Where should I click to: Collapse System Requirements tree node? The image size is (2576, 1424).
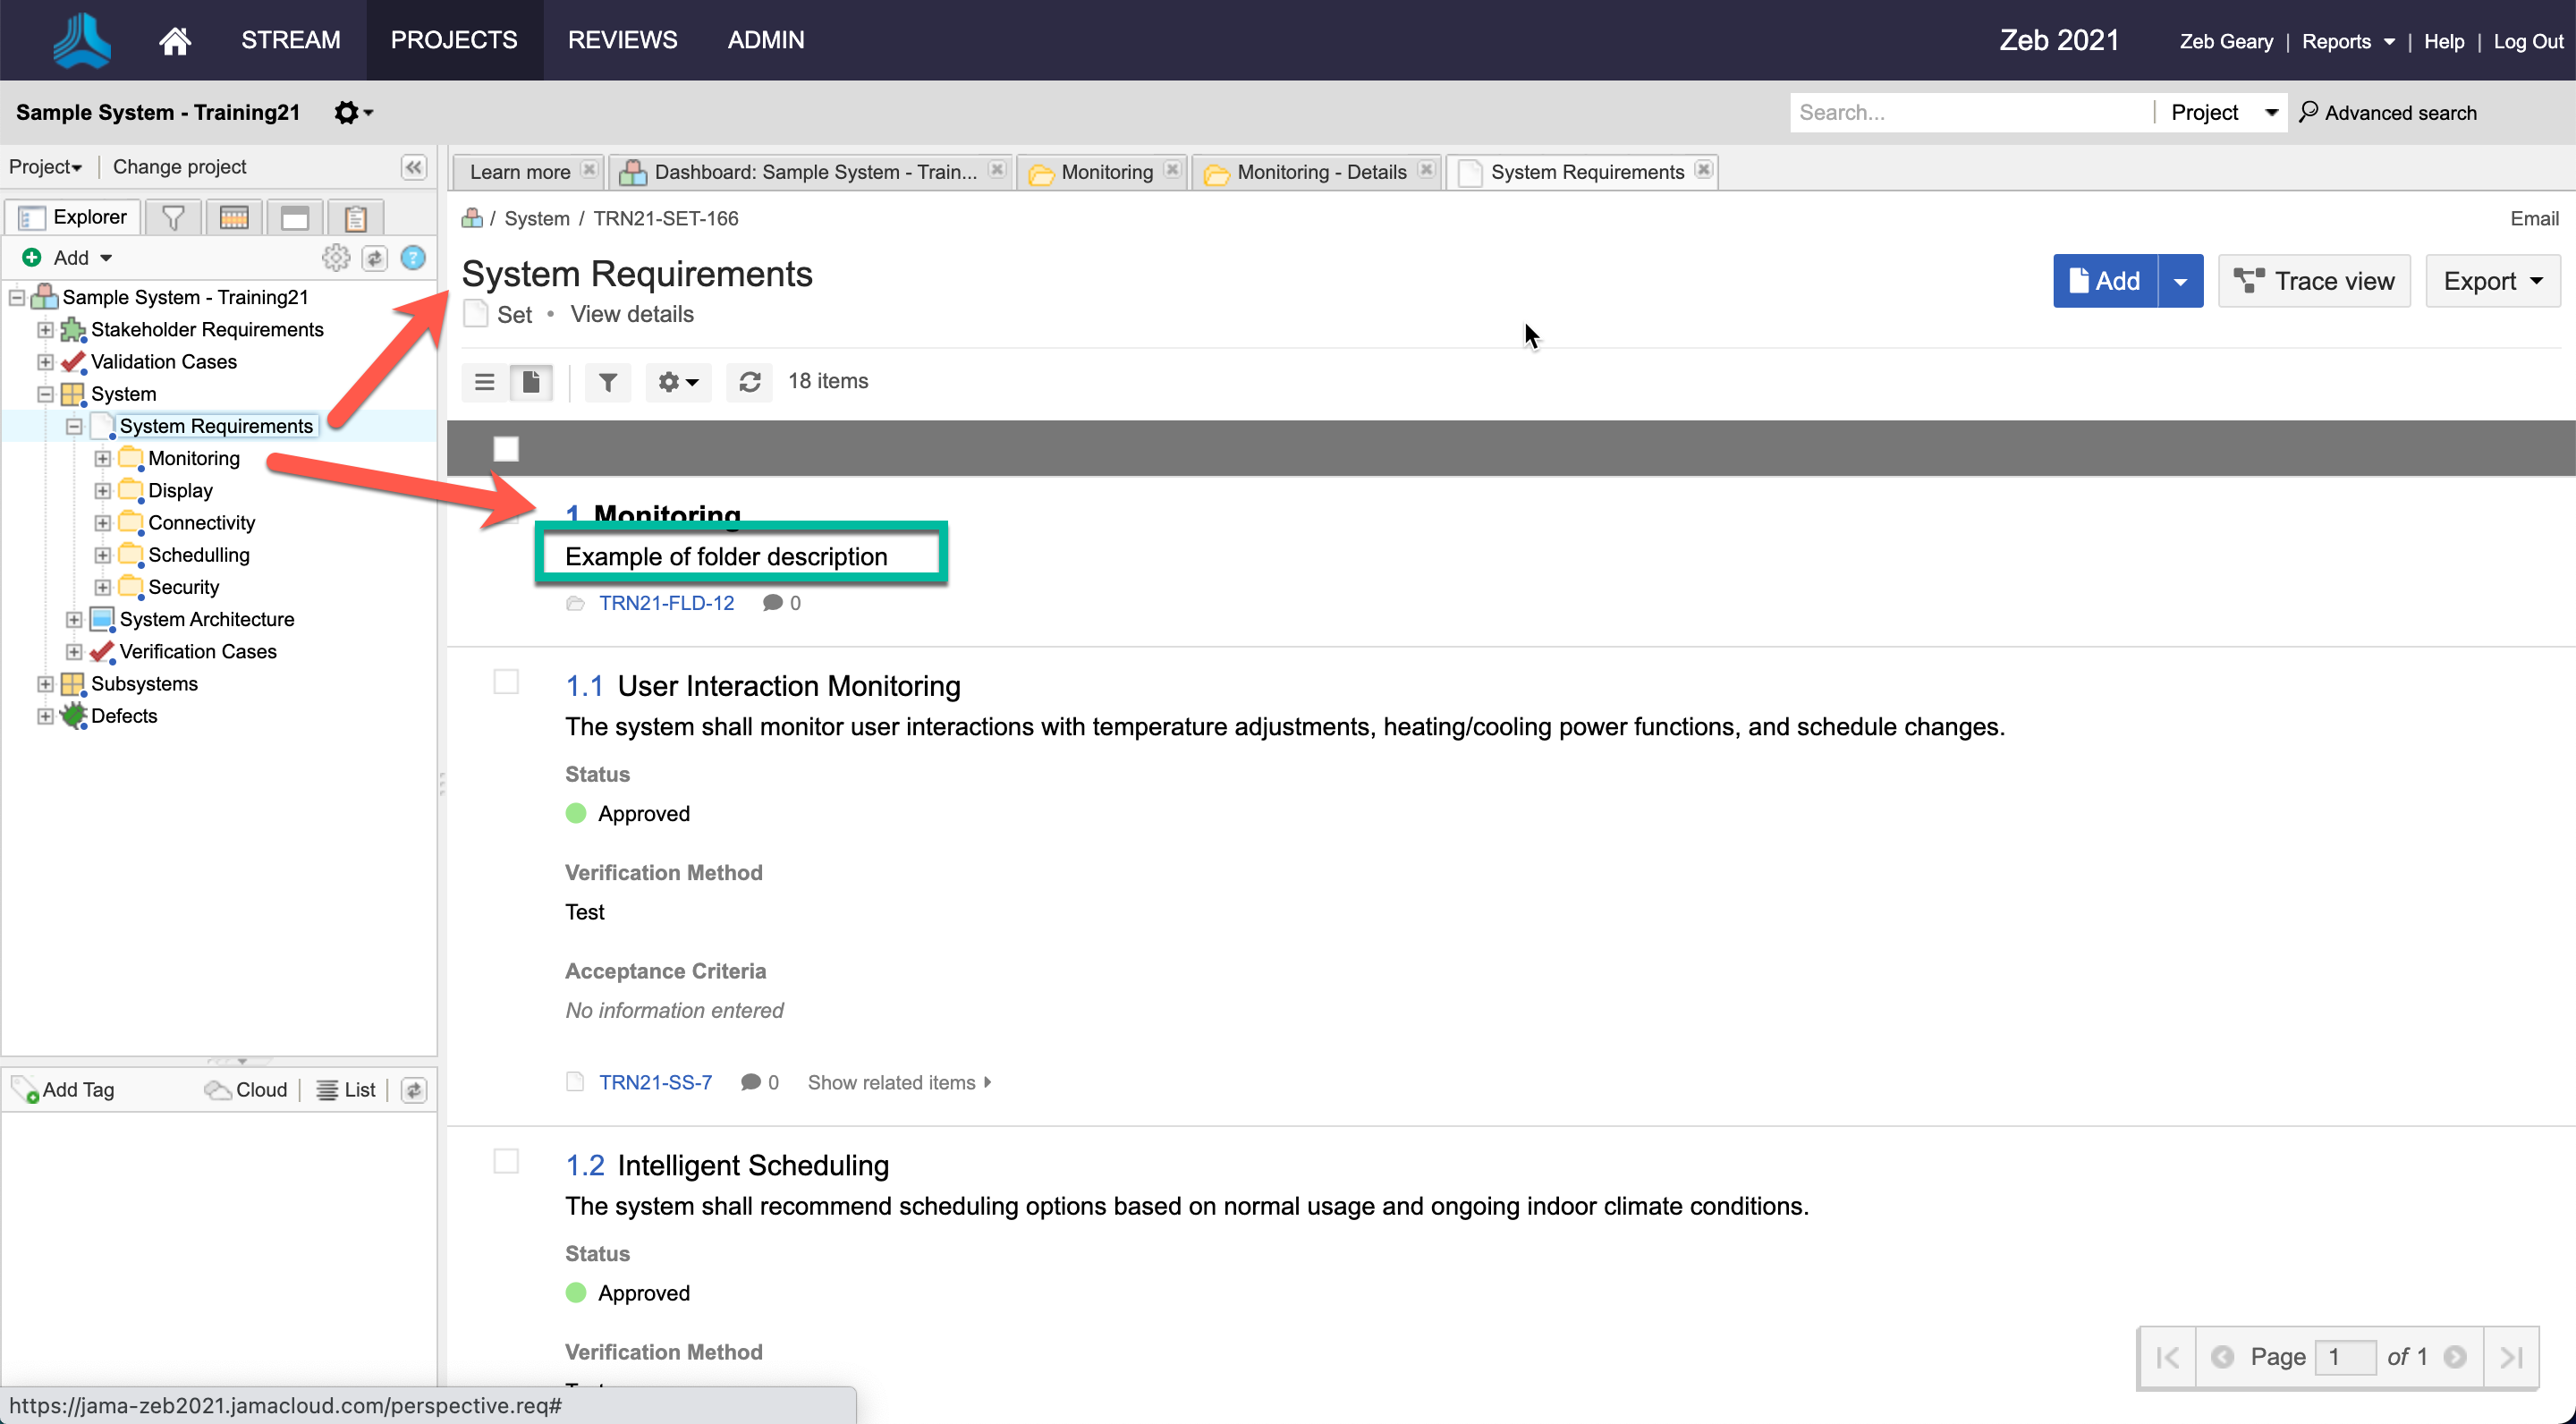[74, 426]
